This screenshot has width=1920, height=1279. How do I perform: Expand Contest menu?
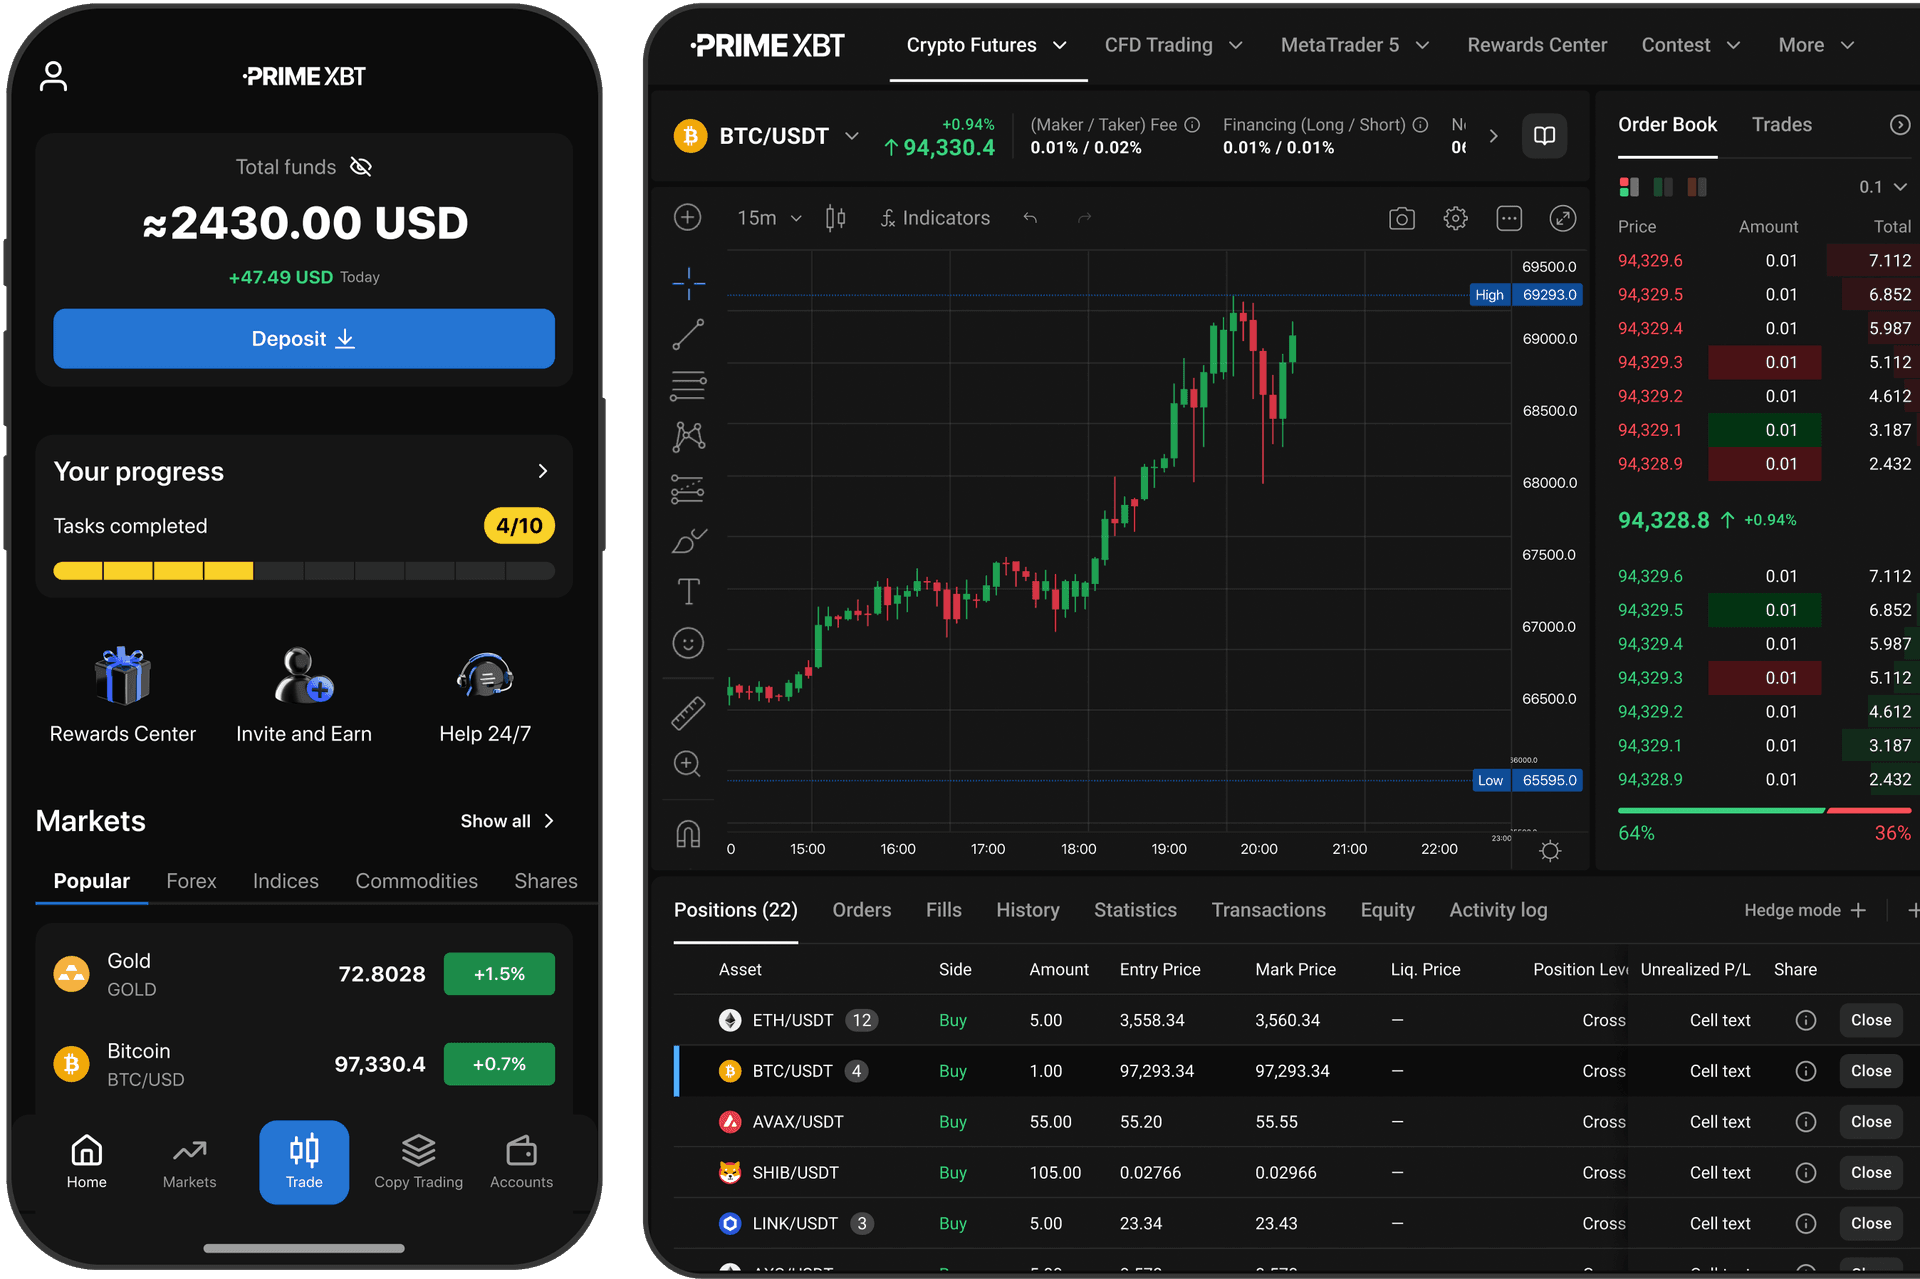(1691, 45)
